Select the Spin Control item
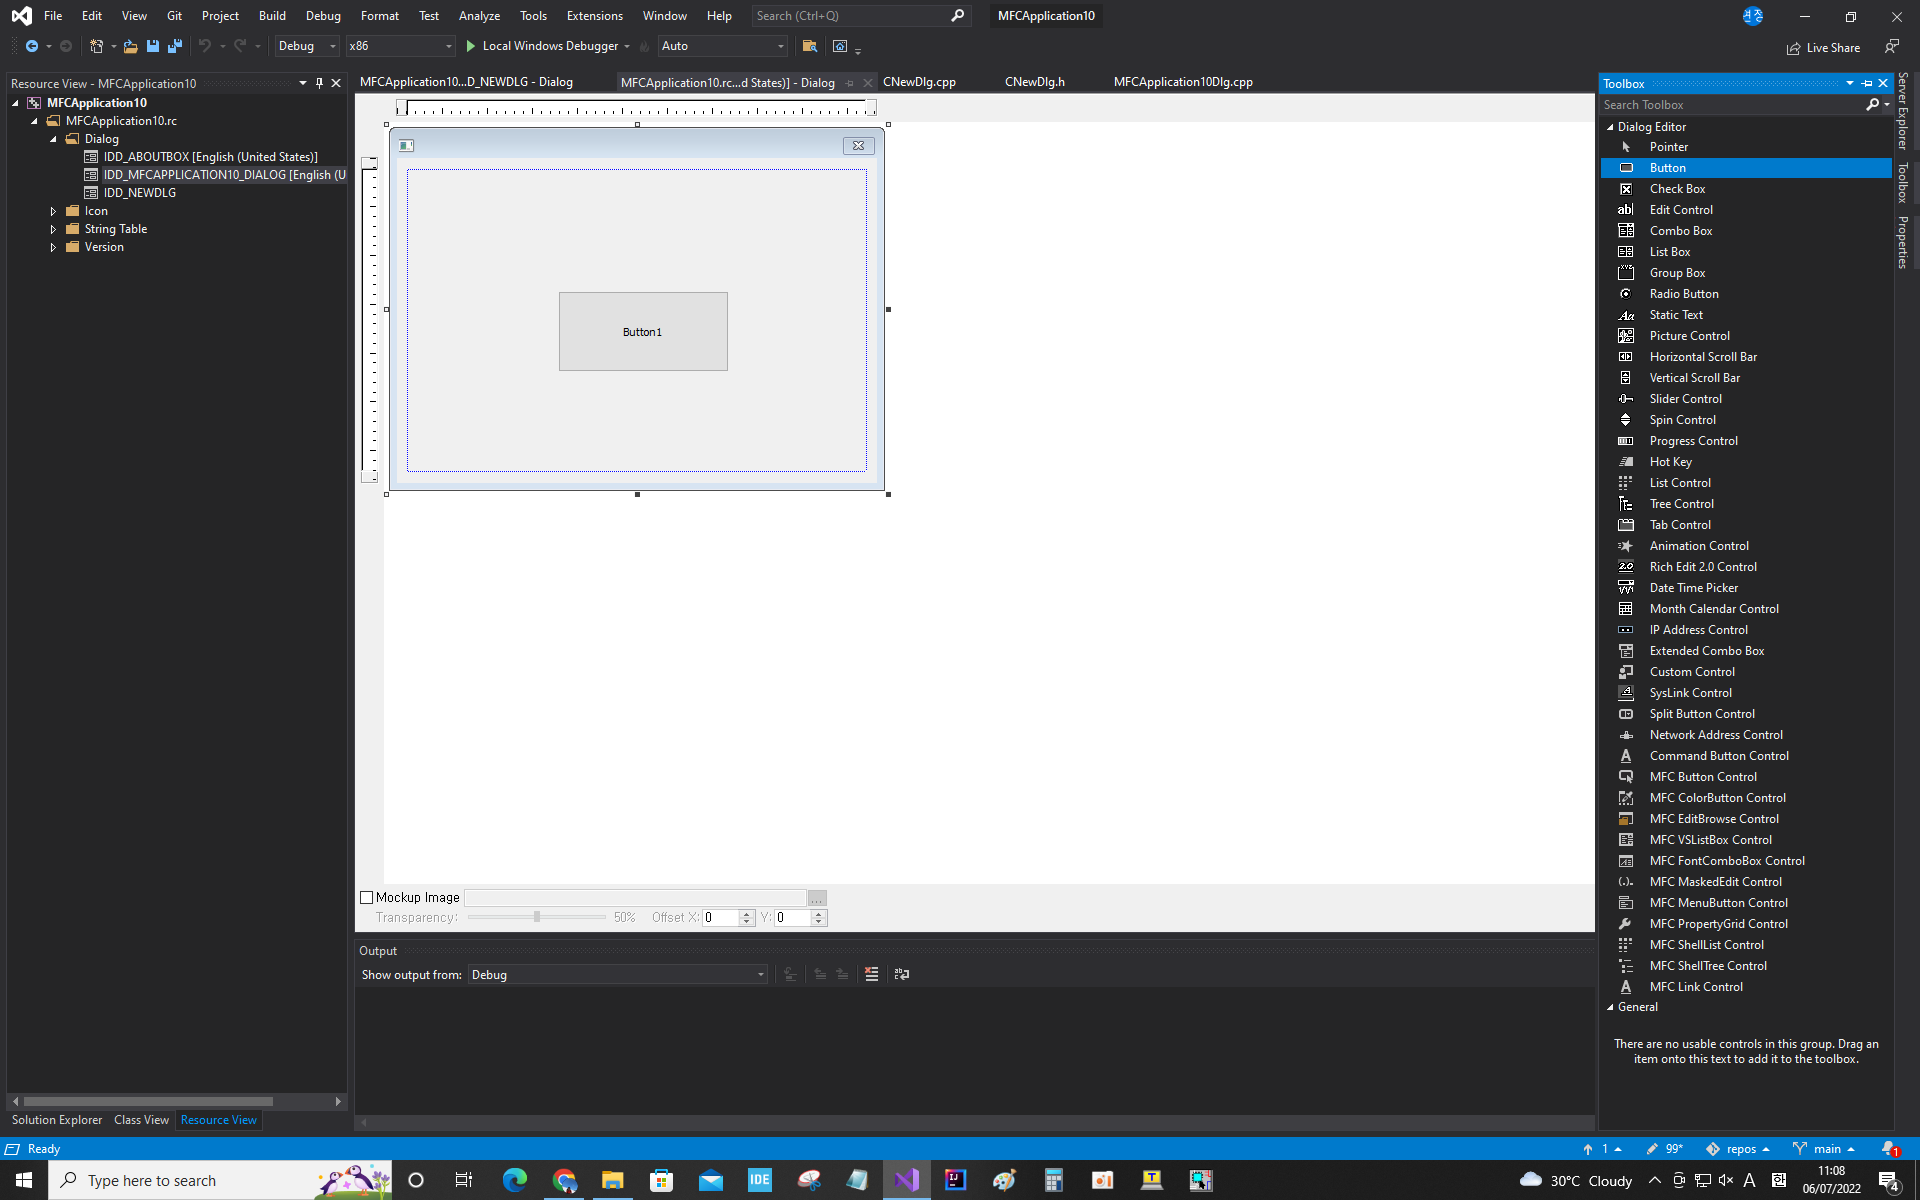1920x1200 pixels. tap(1746, 420)
